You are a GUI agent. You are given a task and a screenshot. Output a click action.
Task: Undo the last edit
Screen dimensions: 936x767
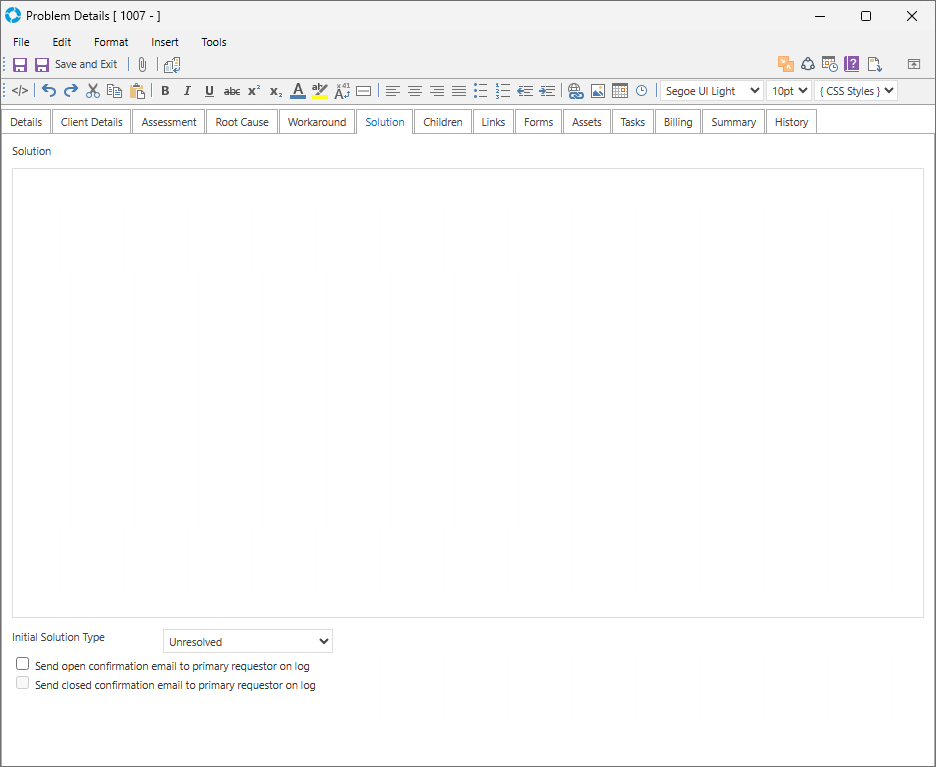(x=48, y=91)
